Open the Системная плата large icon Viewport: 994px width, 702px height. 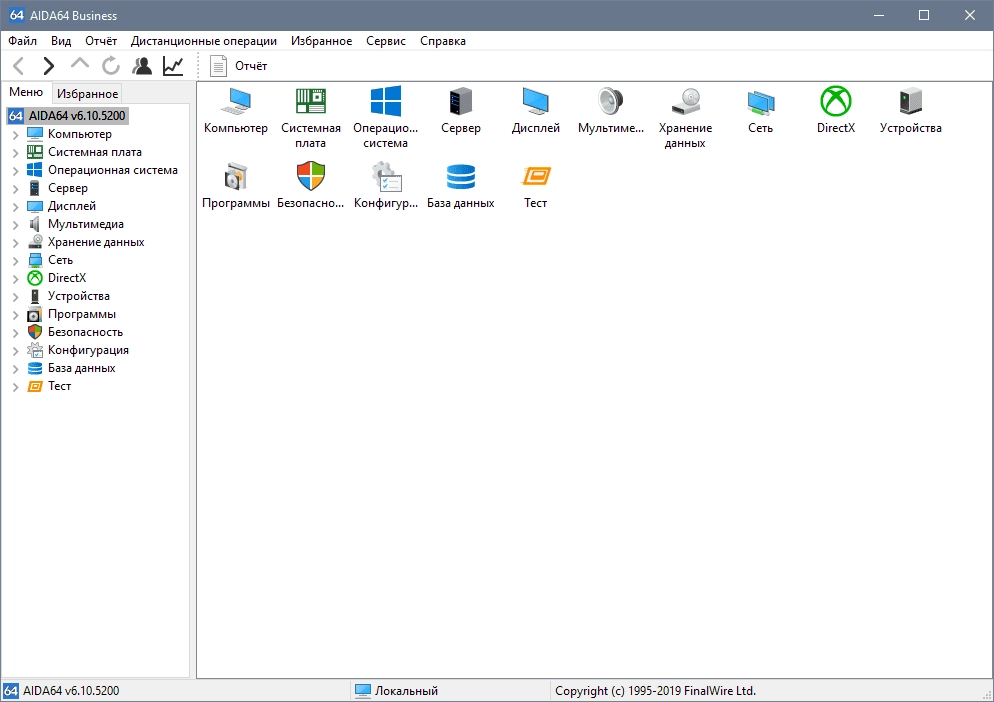click(311, 102)
